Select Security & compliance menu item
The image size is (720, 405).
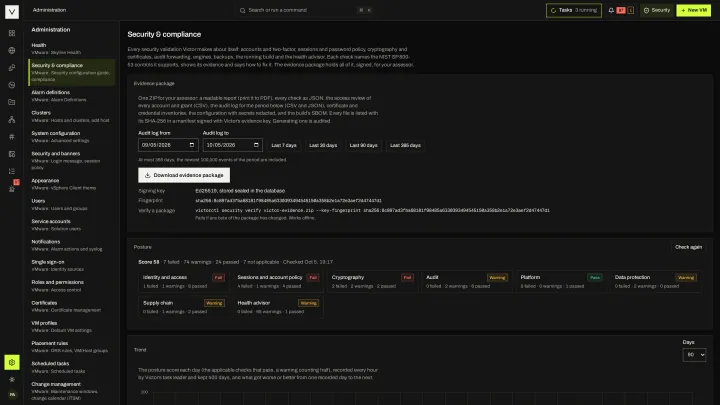[x=71, y=72]
